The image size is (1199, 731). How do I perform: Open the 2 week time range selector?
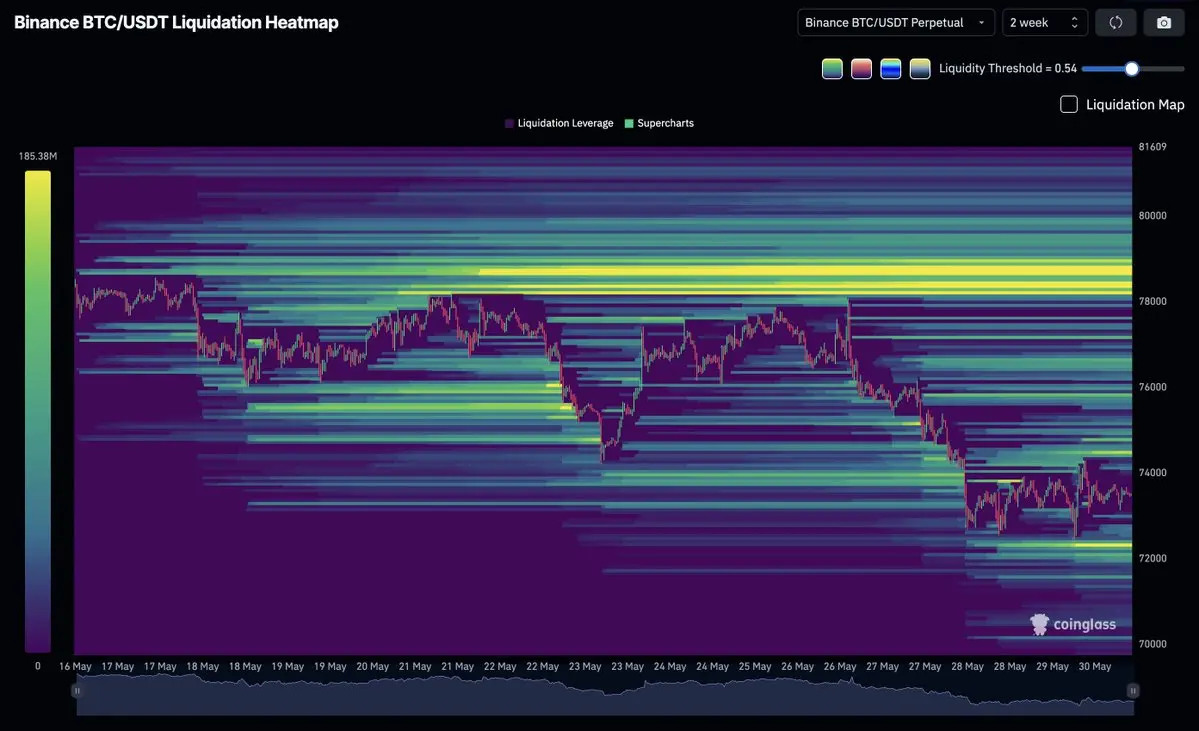click(1045, 23)
